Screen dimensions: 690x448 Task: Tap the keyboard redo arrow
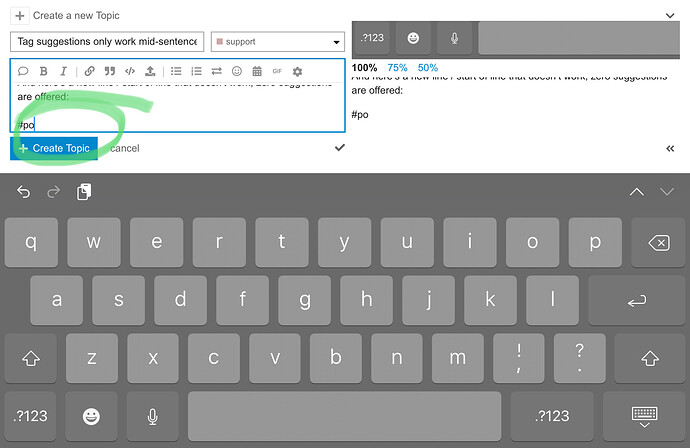coord(54,192)
